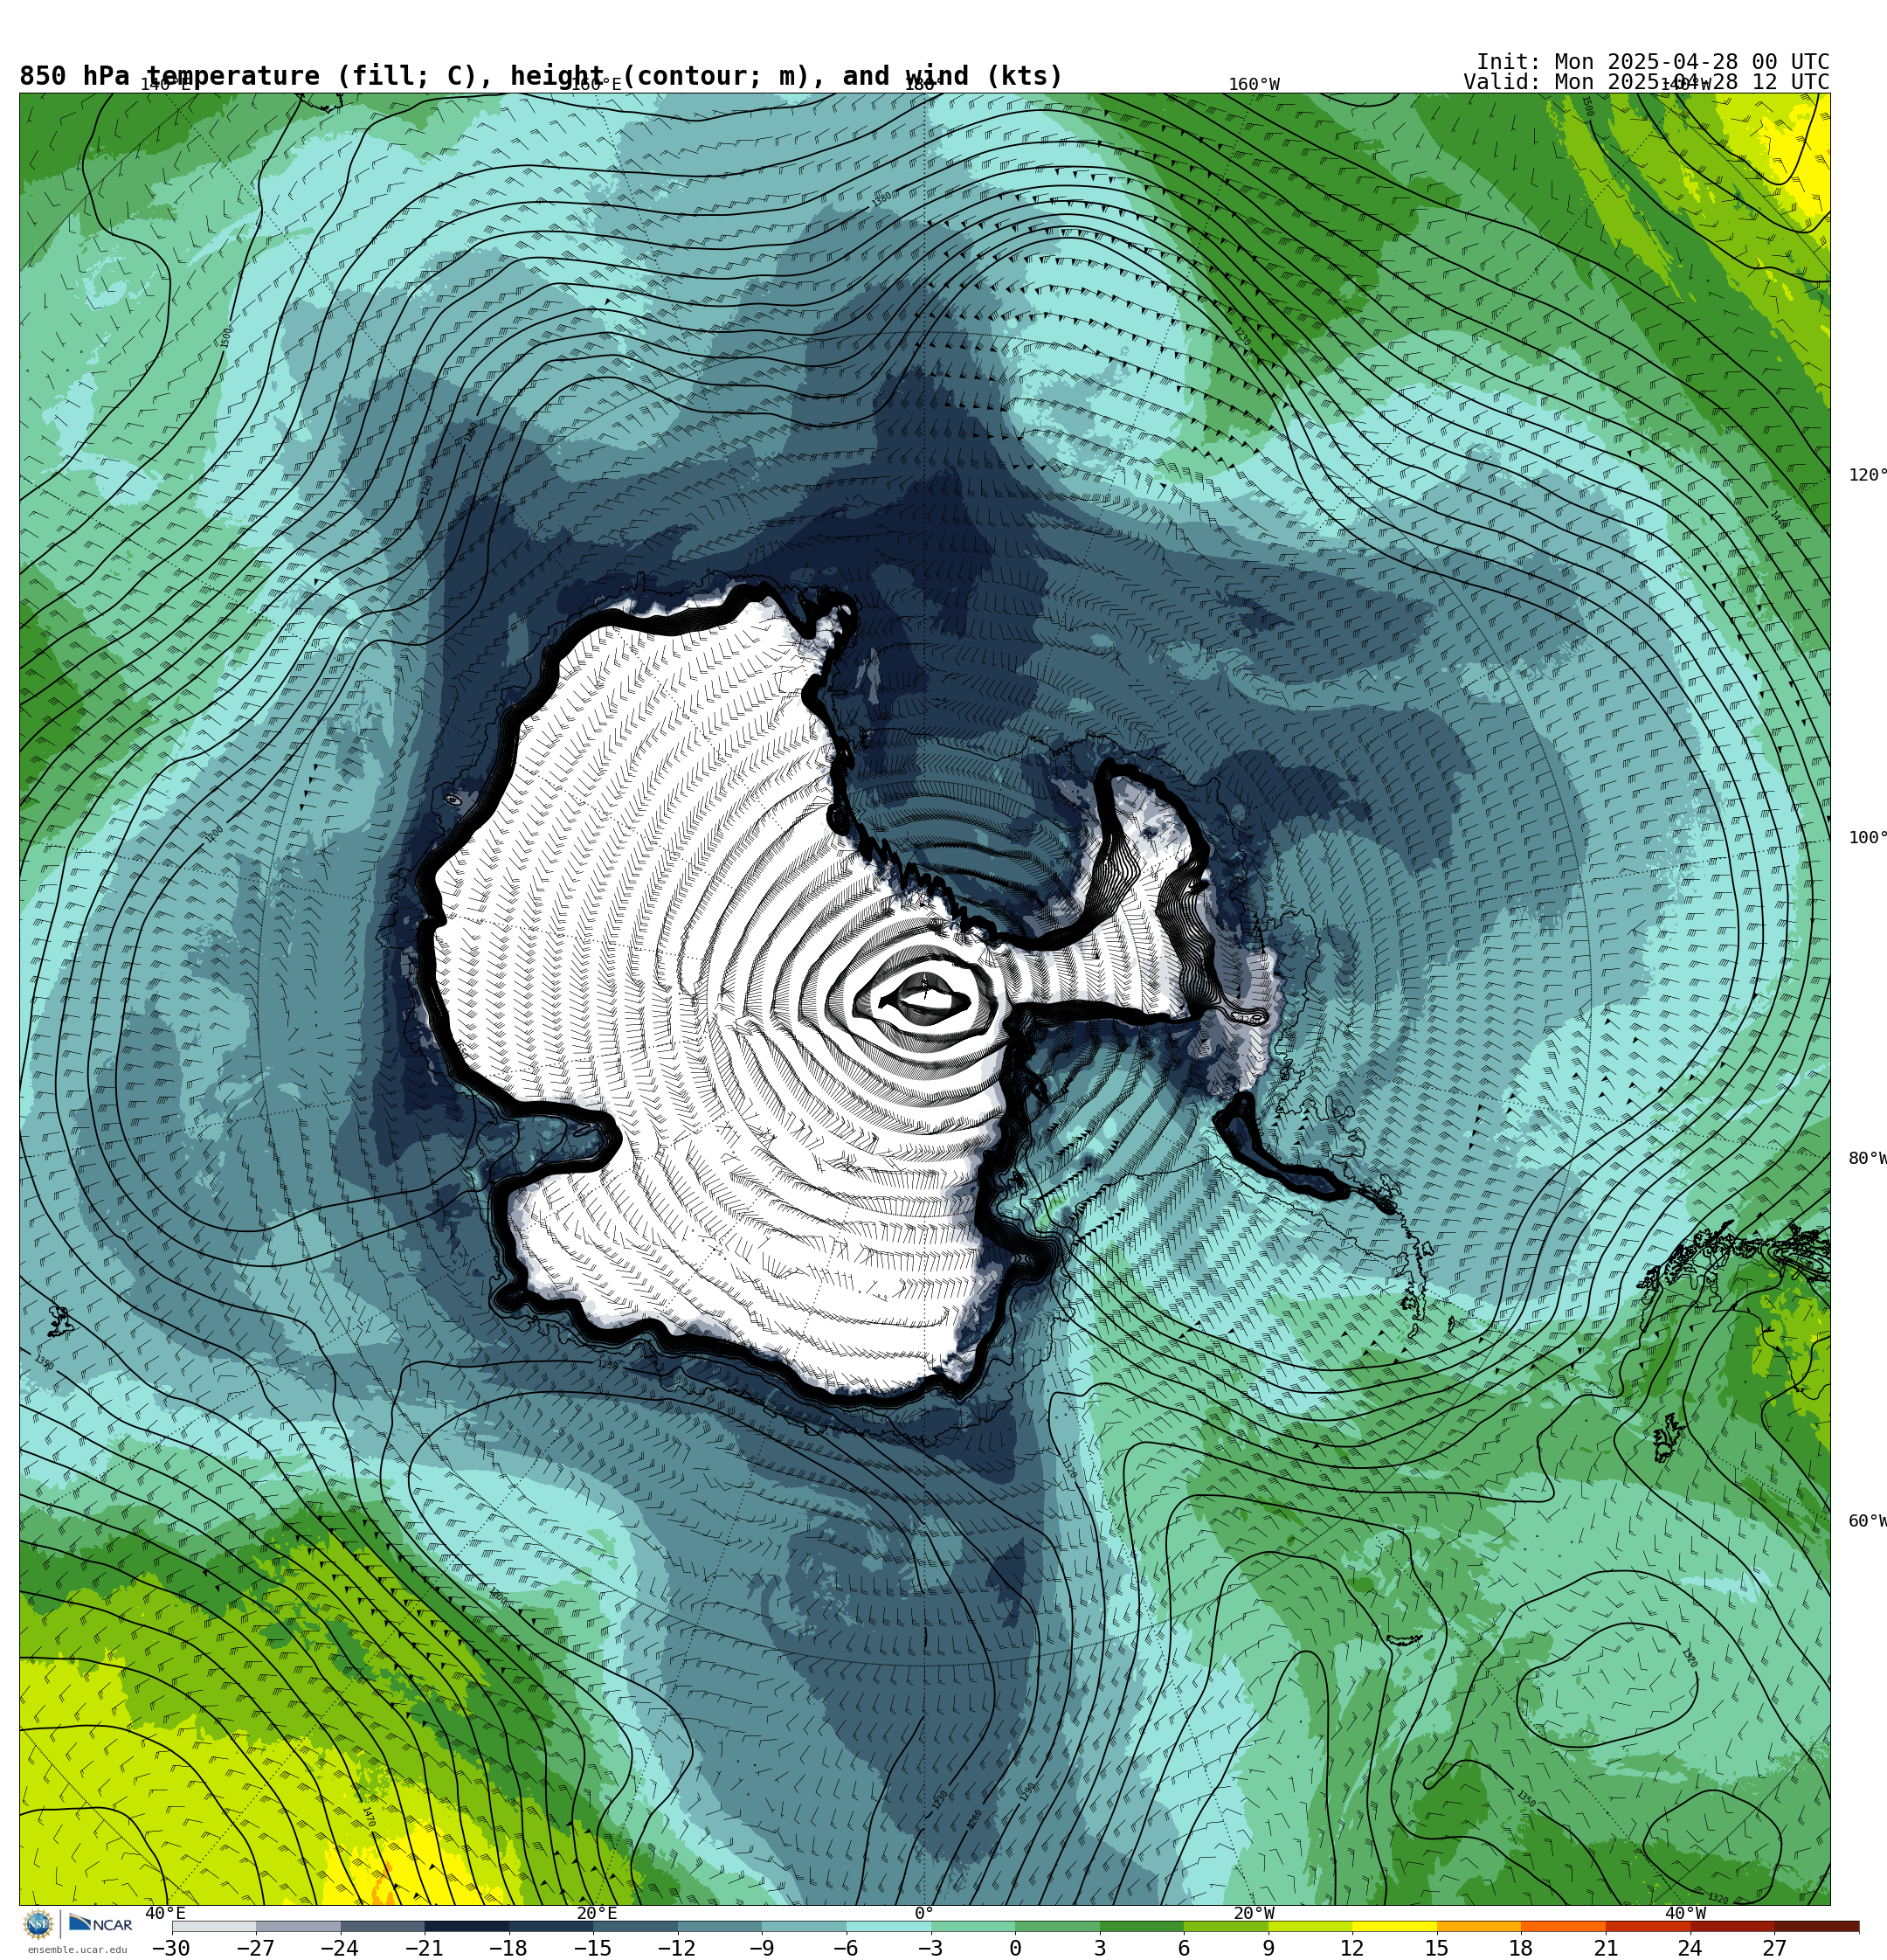Pick the 9 to 12 color bar segment

click(x=1310, y=1926)
